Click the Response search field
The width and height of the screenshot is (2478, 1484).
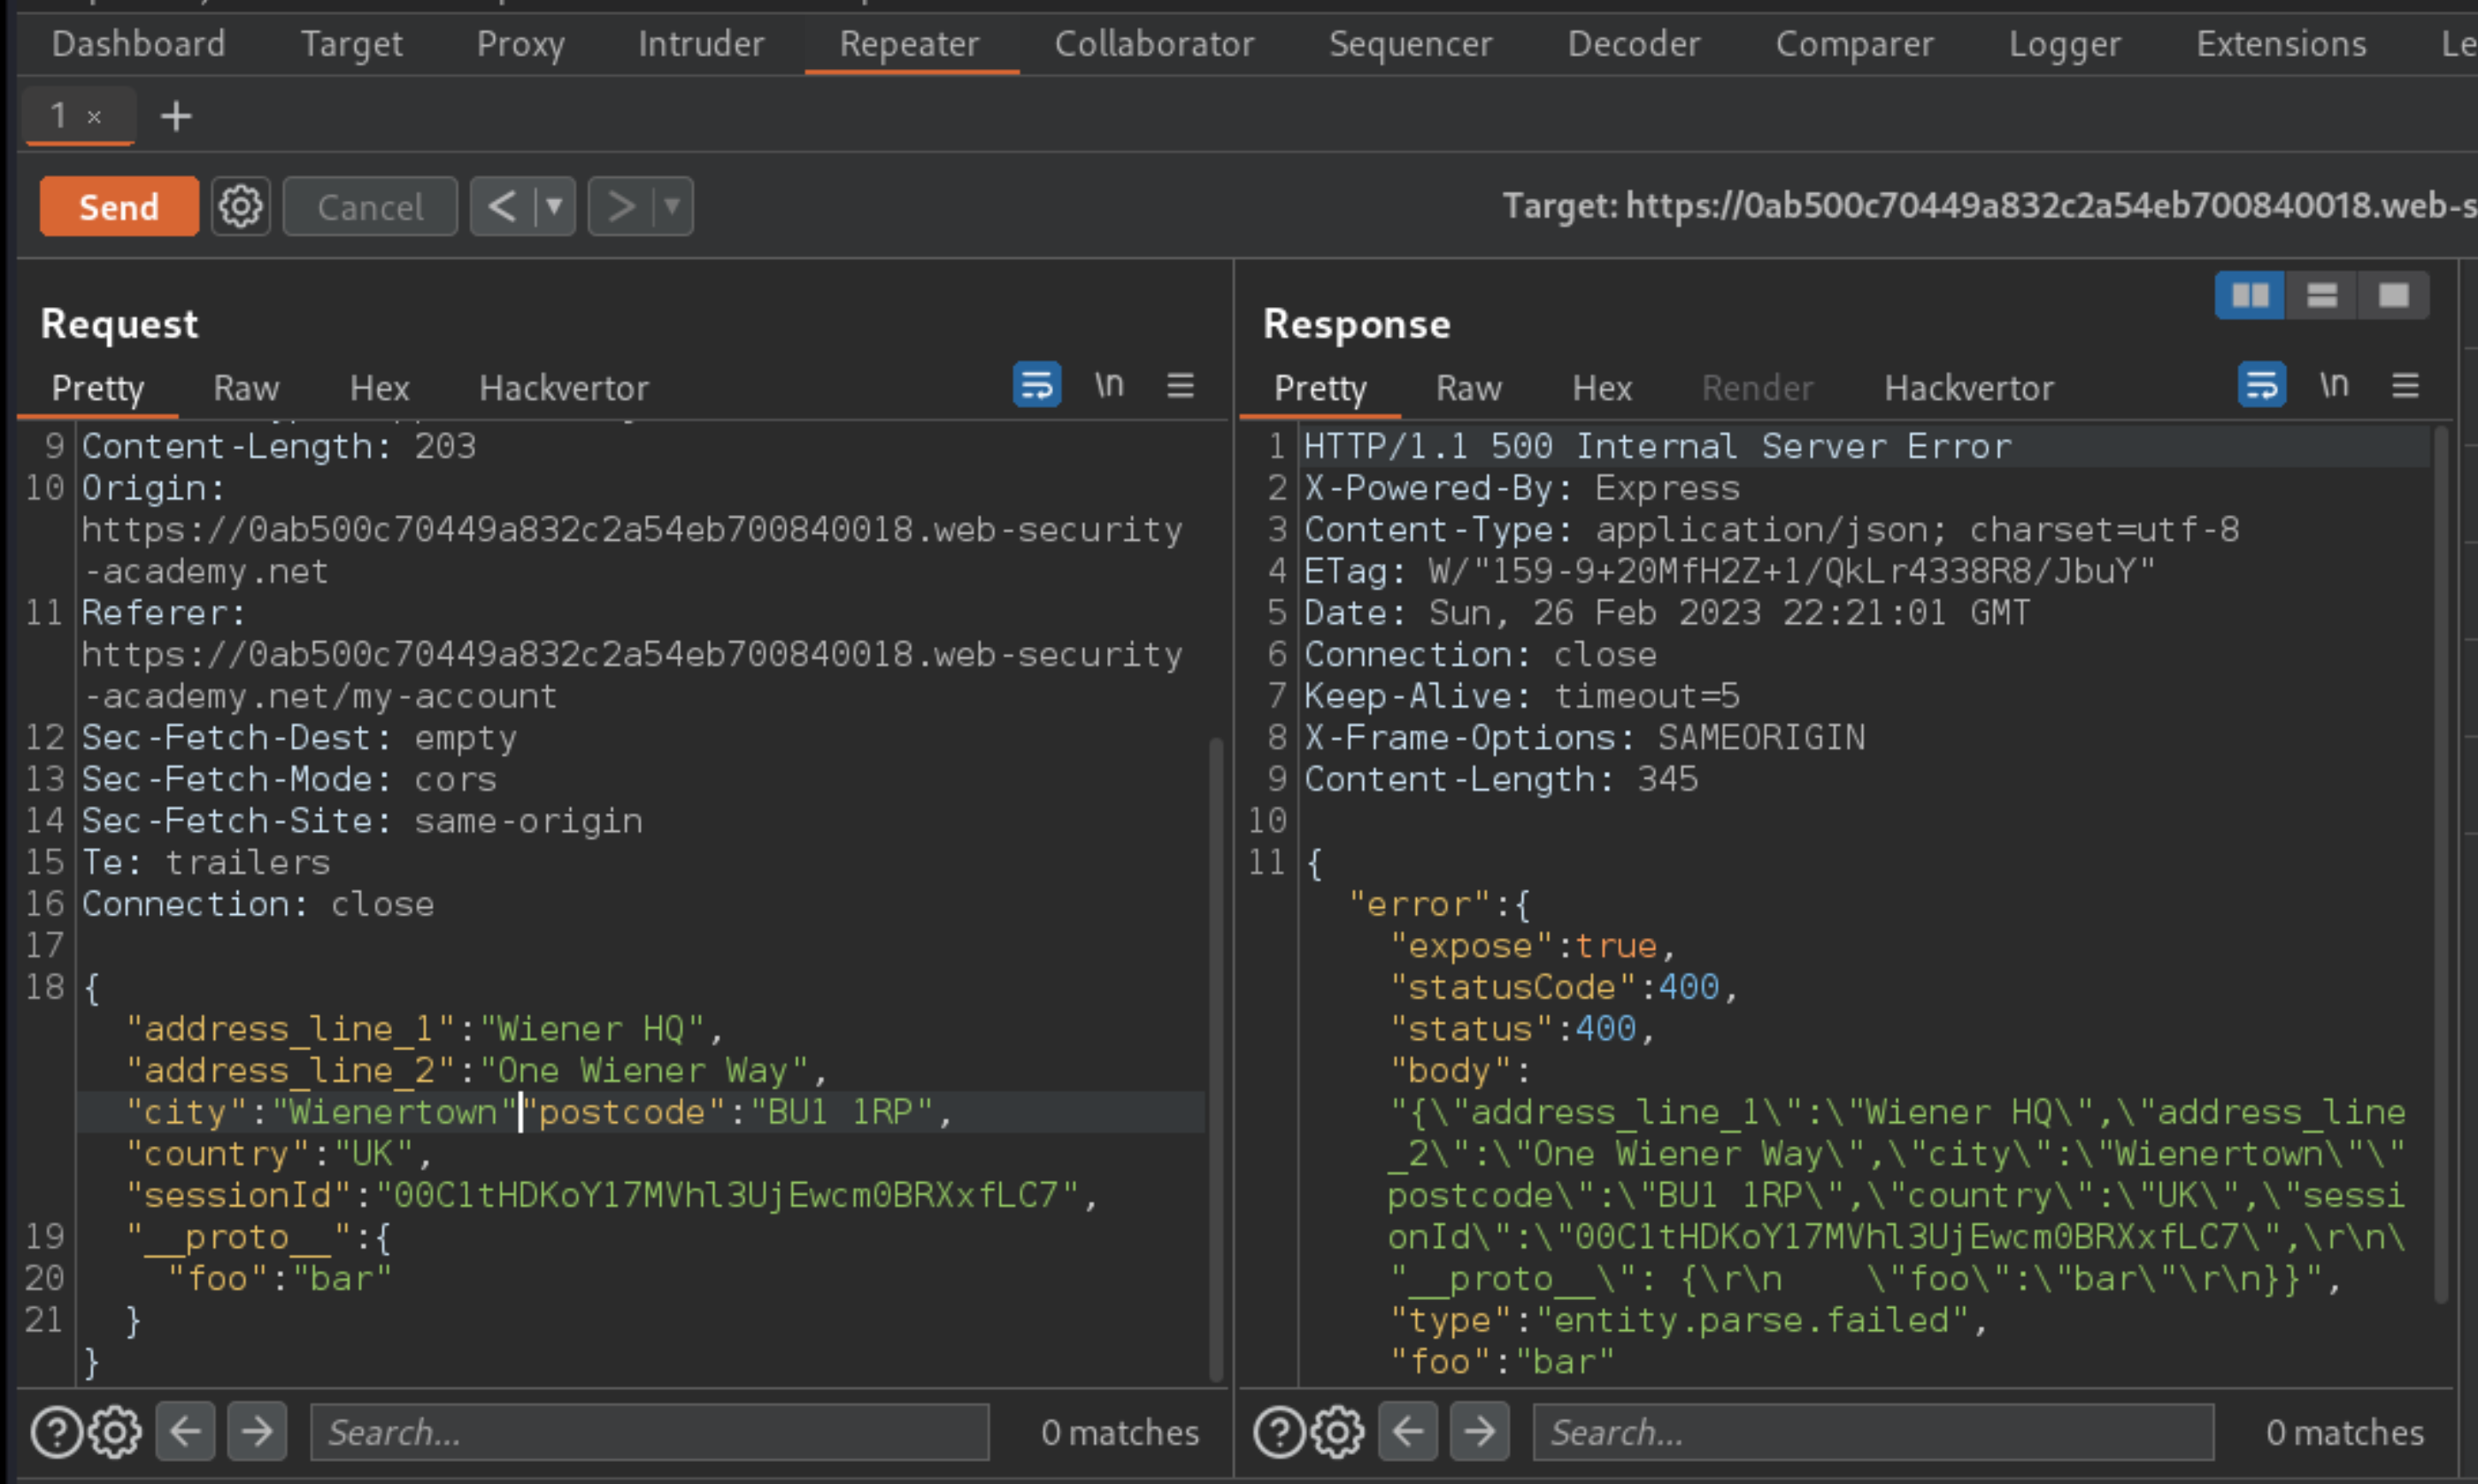point(1873,1432)
